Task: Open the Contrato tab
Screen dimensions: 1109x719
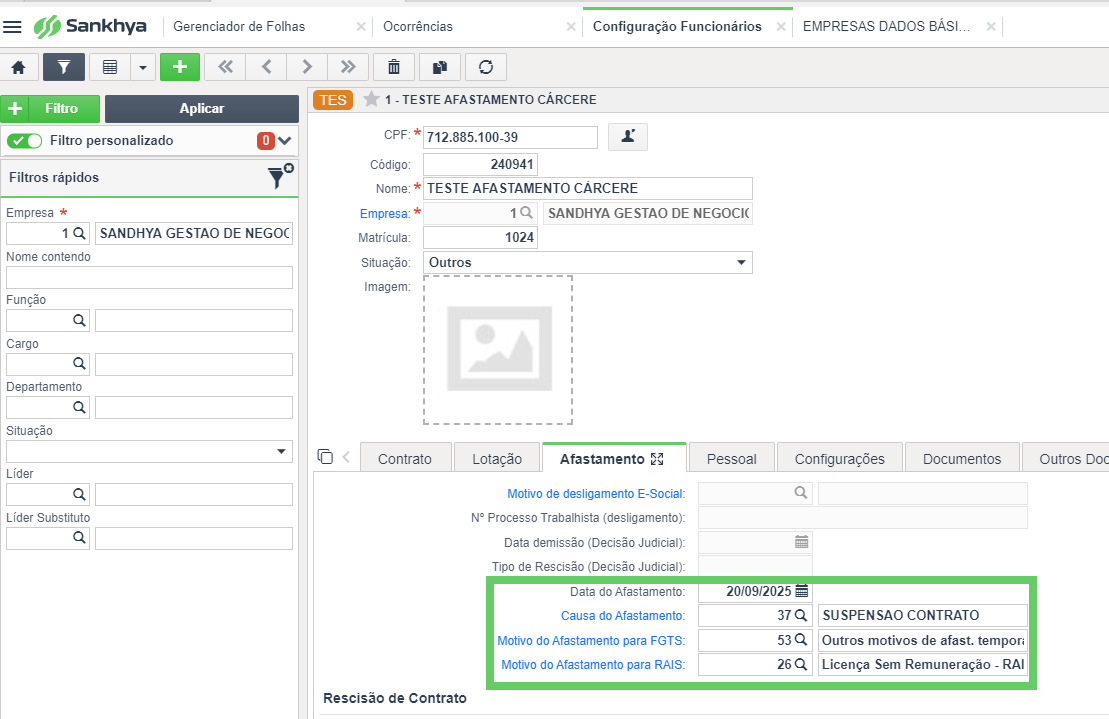Action: point(405,459)
